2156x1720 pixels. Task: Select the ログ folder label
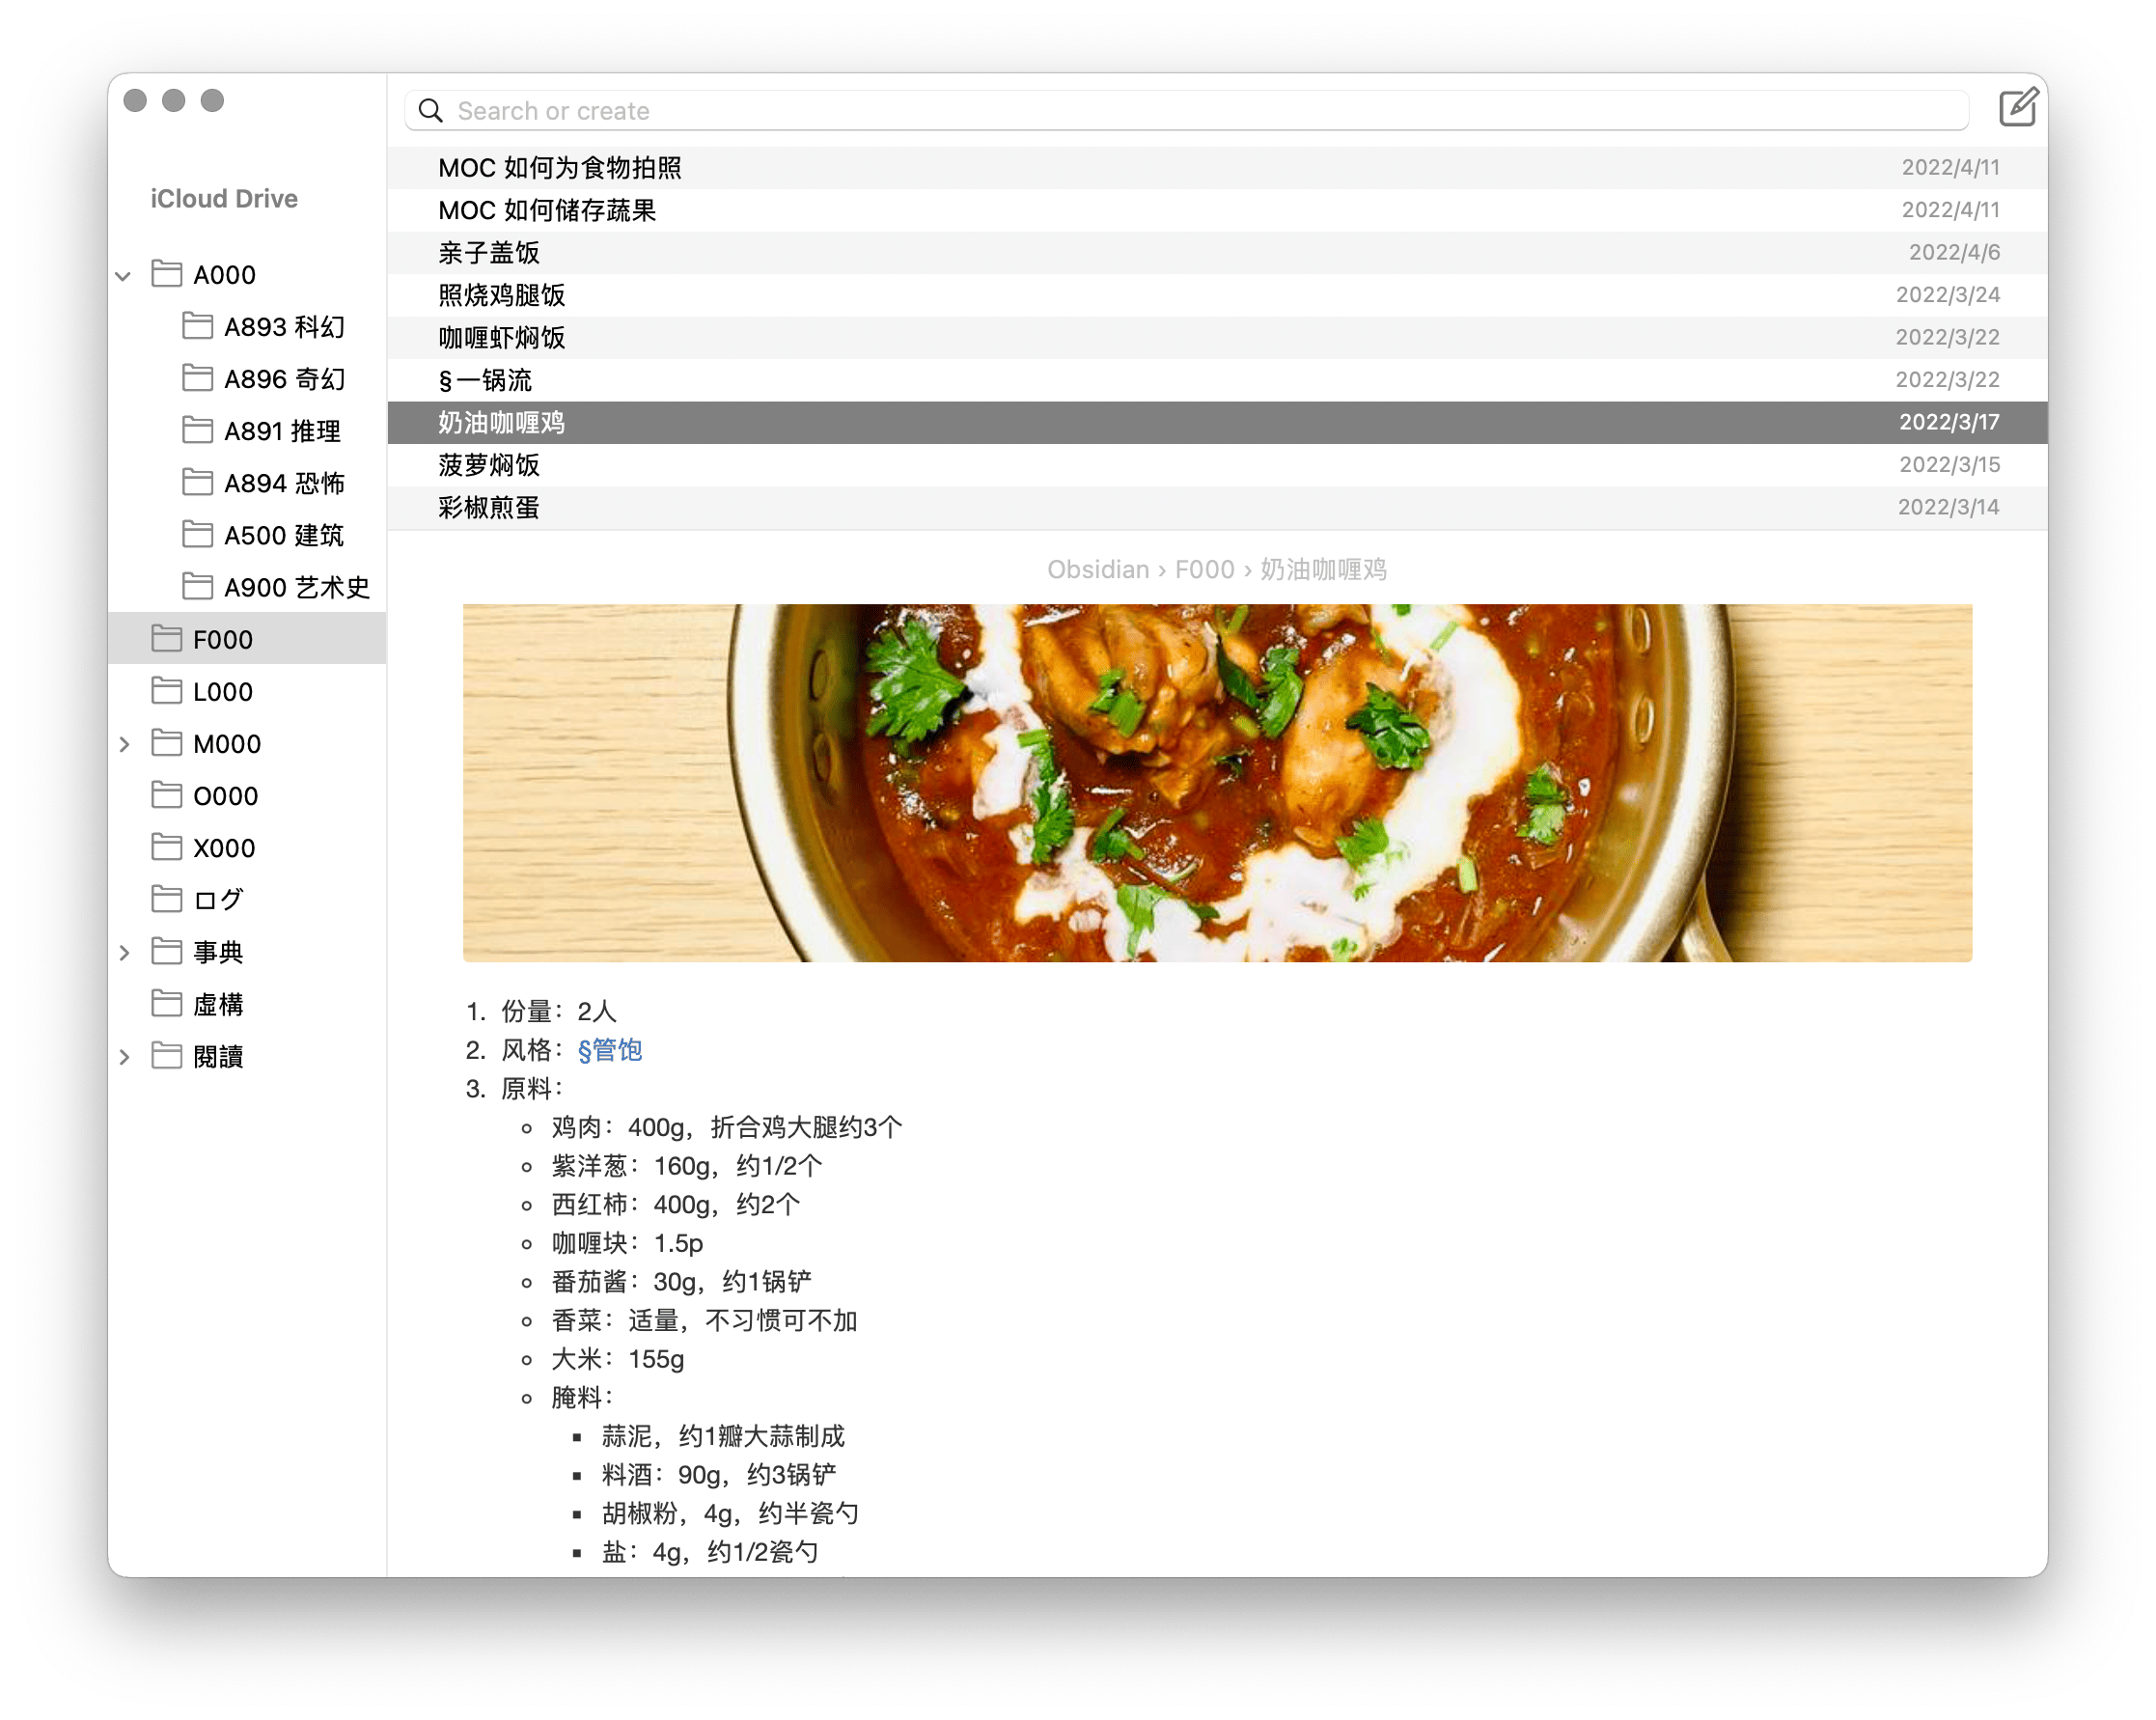tap(218, 900)
